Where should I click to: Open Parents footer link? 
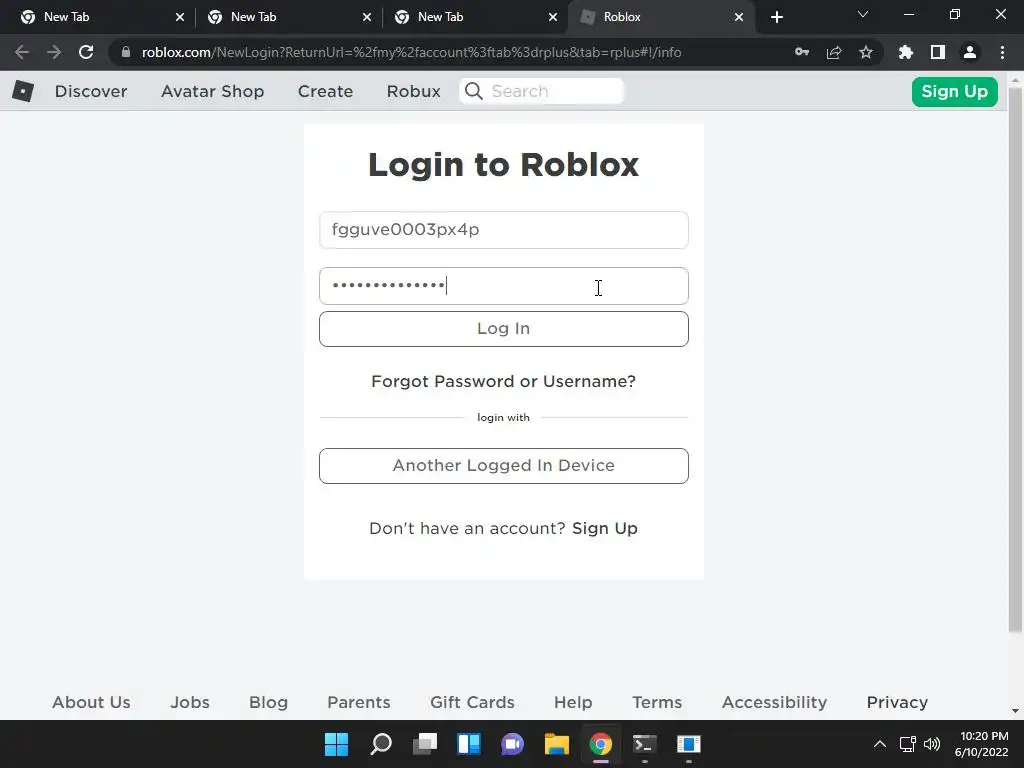tap(359, 702)
